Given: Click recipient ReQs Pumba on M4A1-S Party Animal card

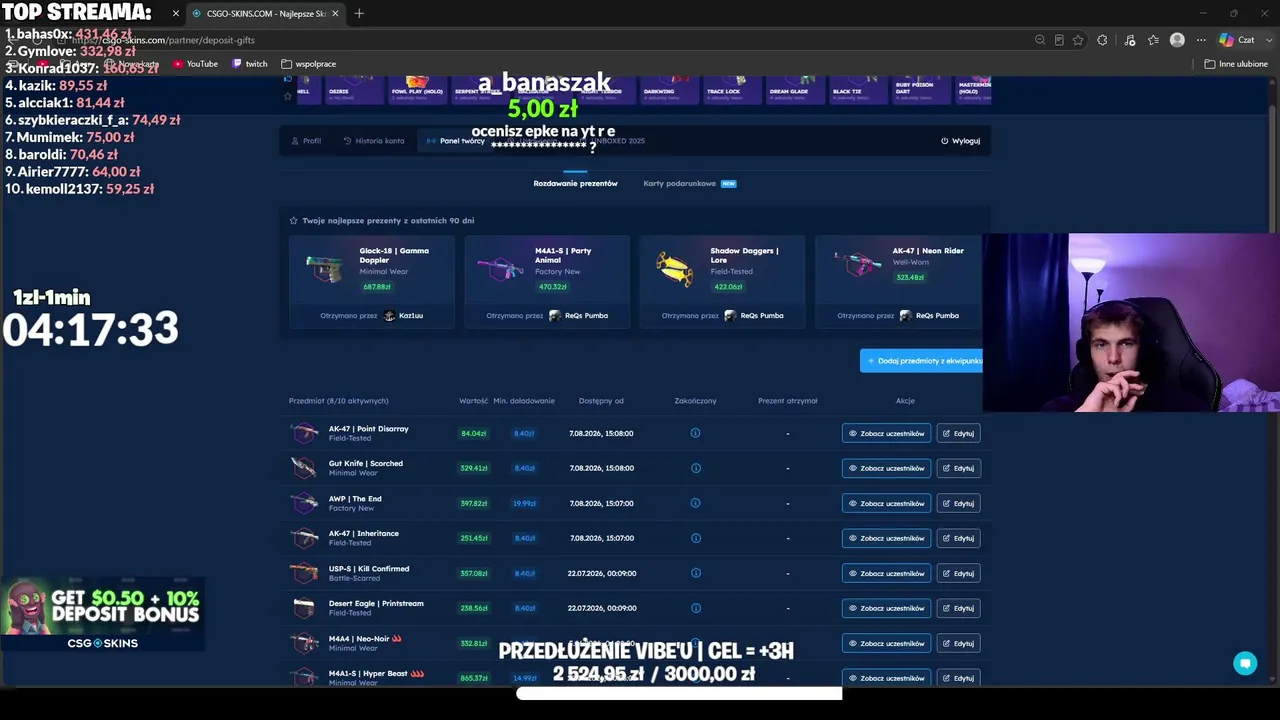Looking at the screenshot, I should pyautogui.click(x=577, y=316).
